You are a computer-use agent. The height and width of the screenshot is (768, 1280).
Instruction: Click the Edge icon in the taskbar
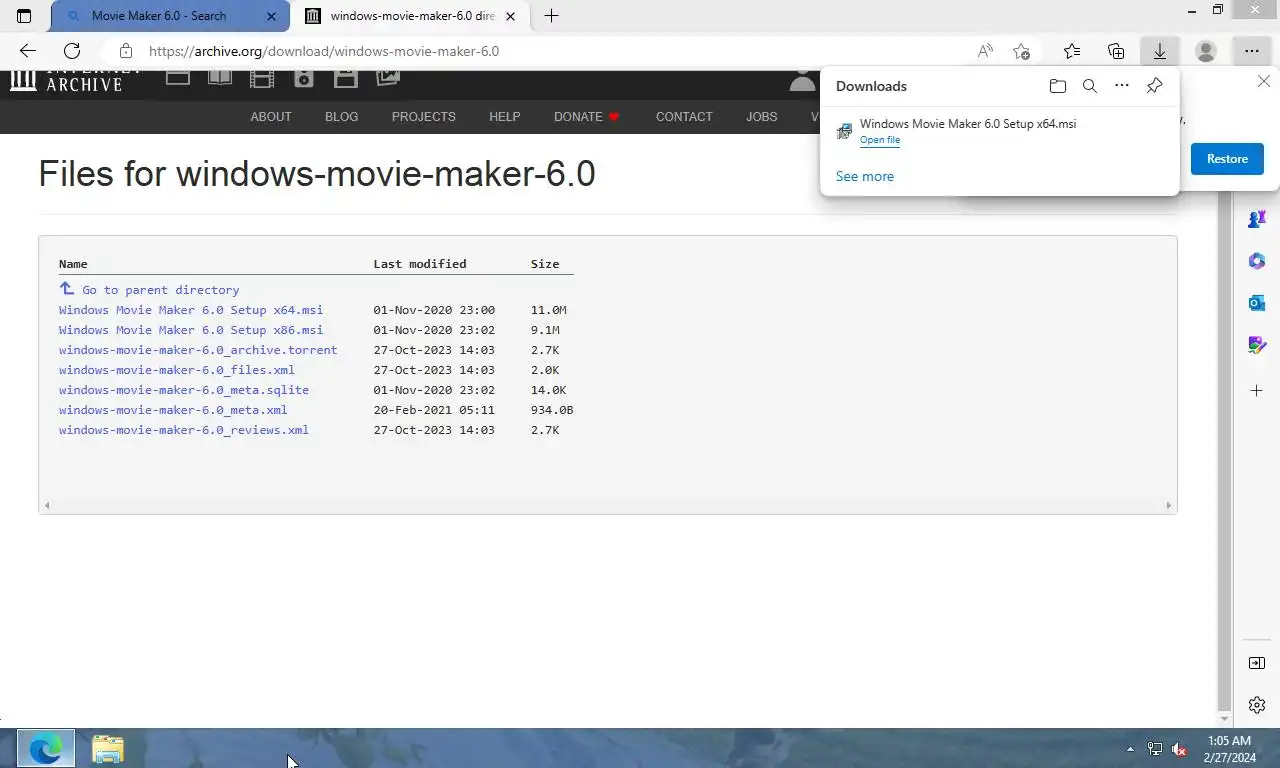pyautogui.click(x=46, y=749)
